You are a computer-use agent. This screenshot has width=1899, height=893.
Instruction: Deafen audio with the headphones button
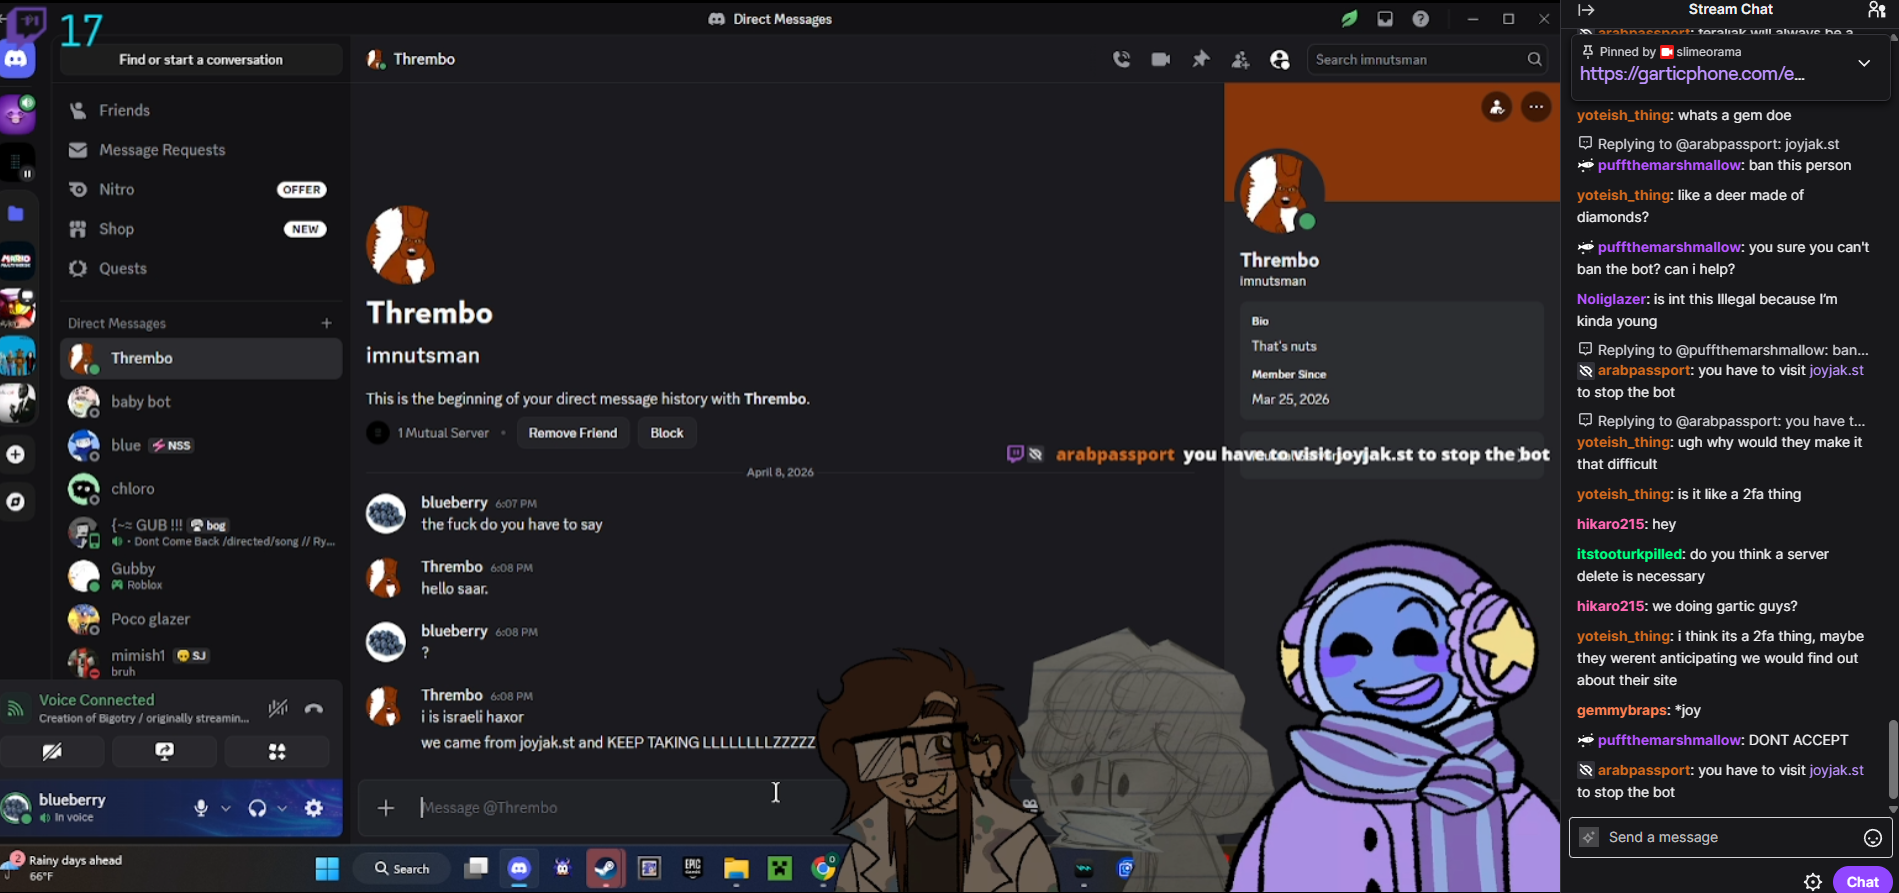coord(257,808)
